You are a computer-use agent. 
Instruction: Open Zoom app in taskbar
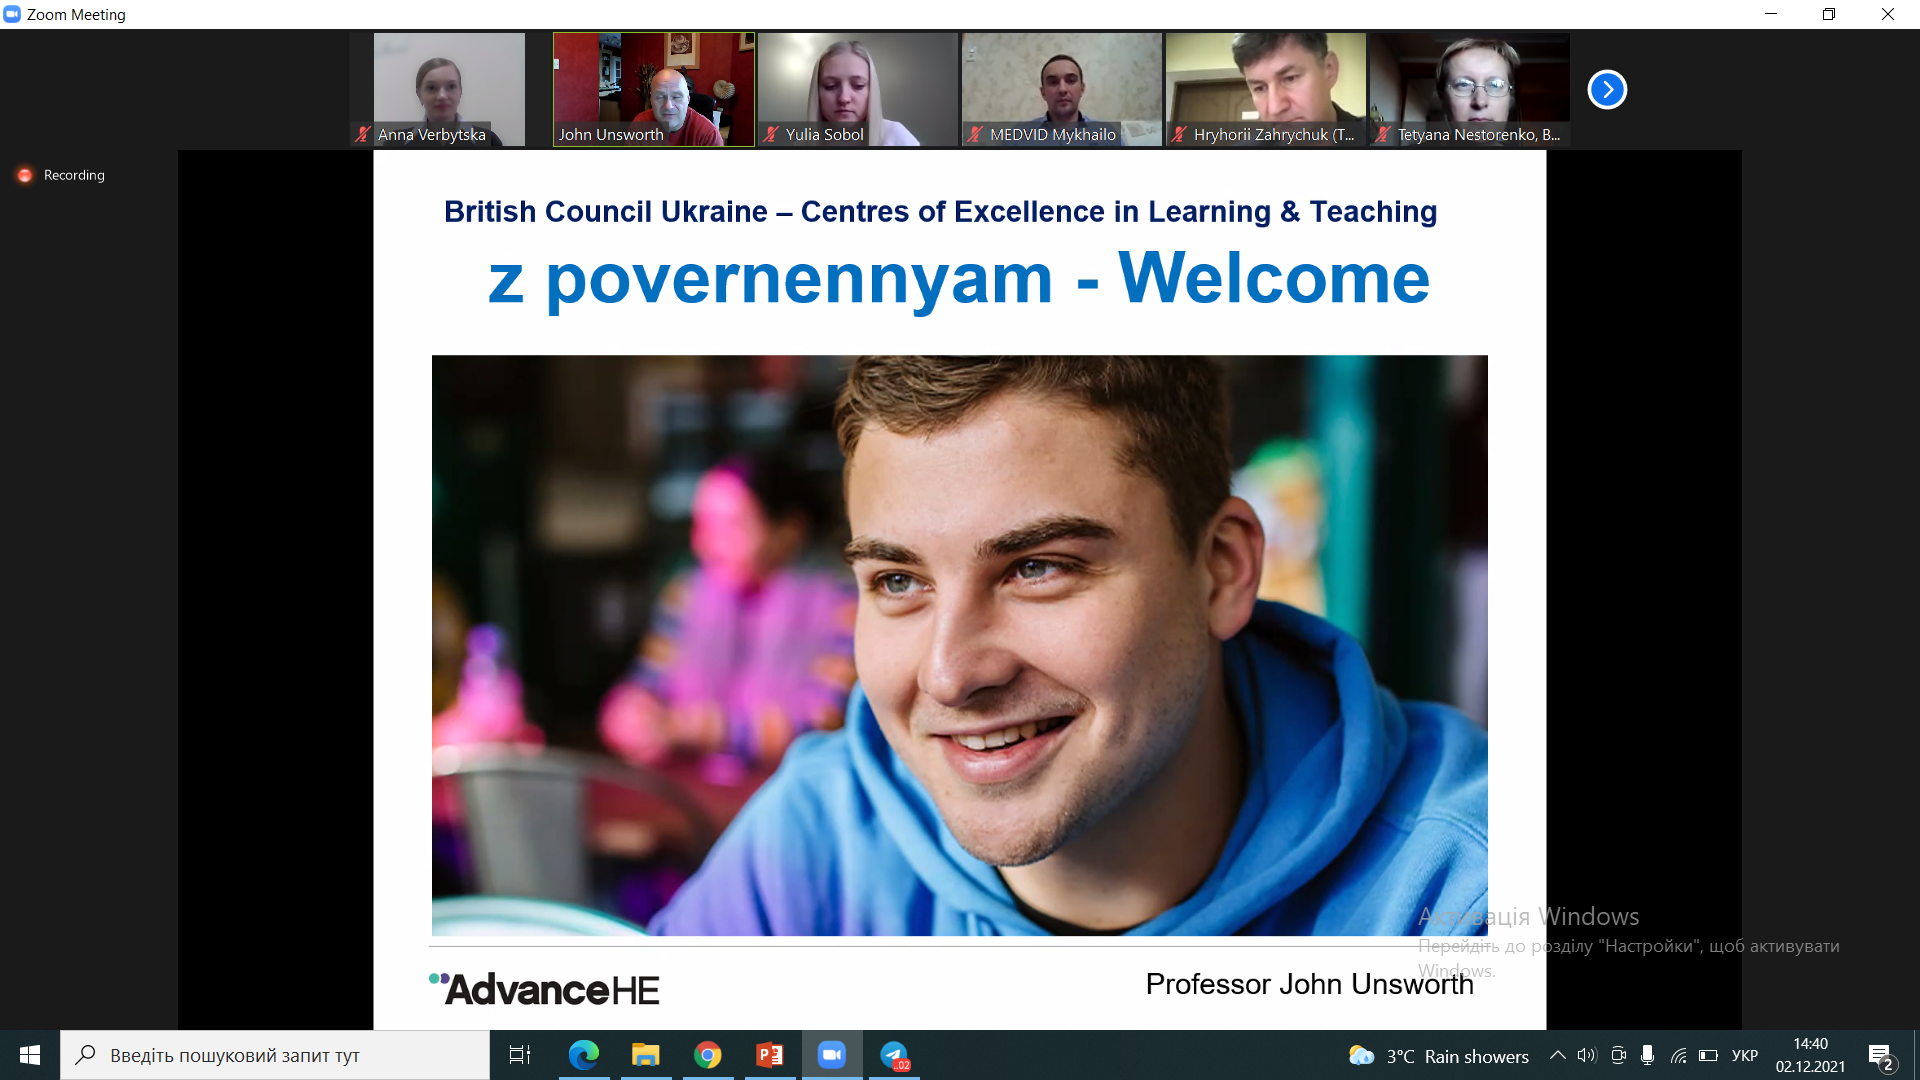point(831,1055)
